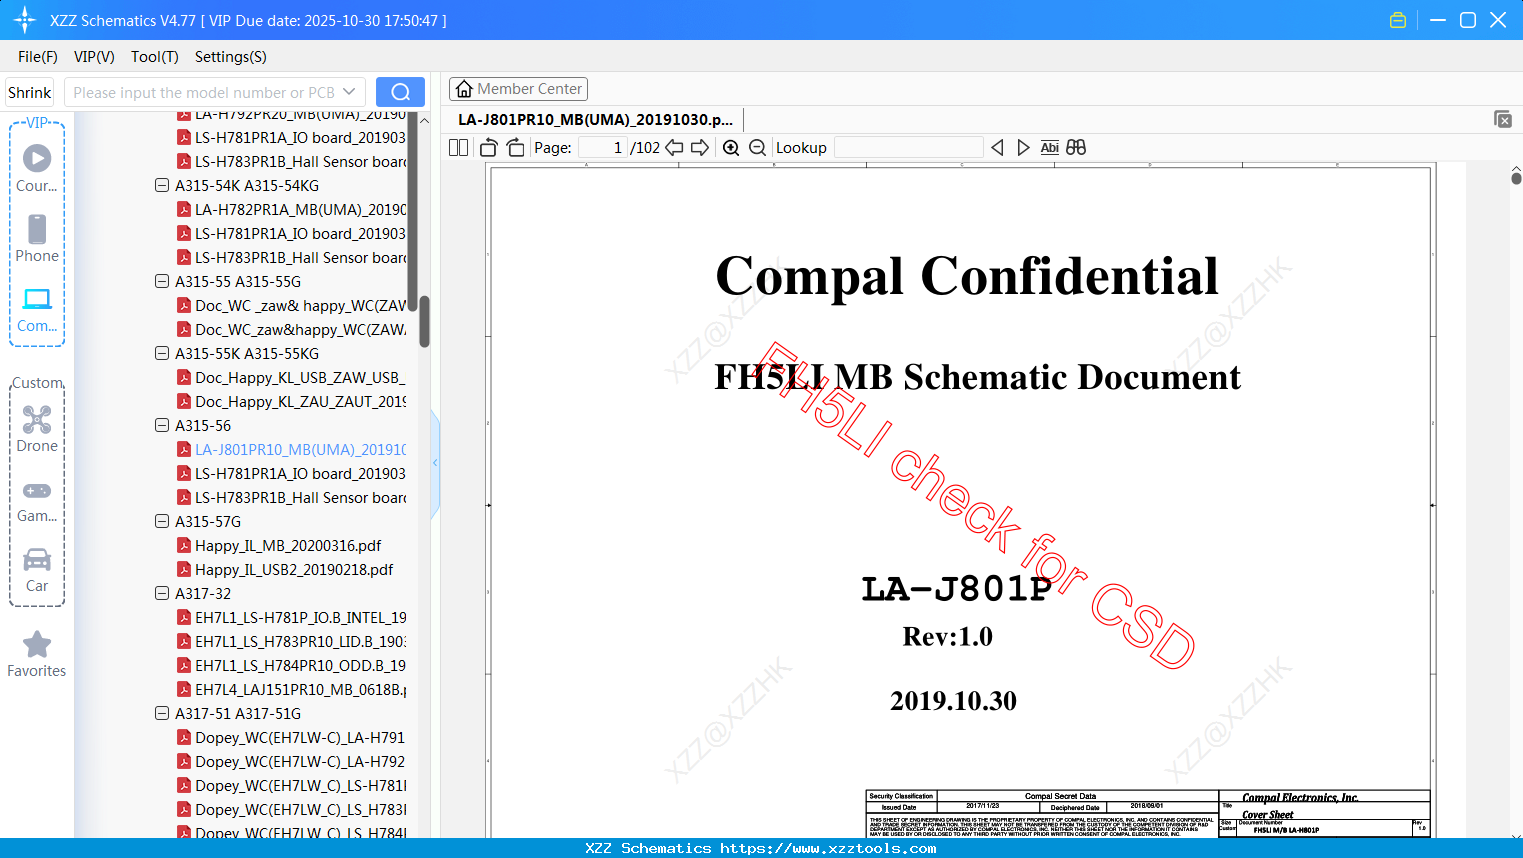Collapse the A315-54K A315-54KG tree group
The height and width of the screenshot is (858, 1523).
pos(162,186)
